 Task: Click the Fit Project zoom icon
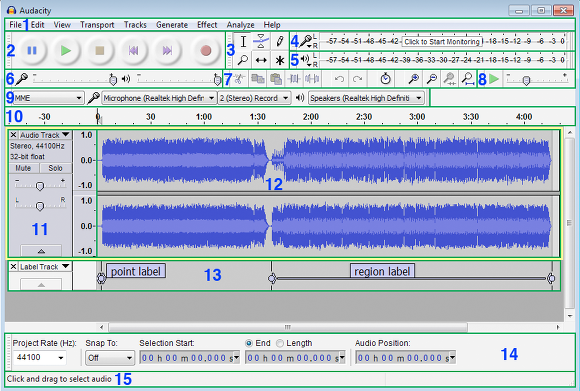468,79
